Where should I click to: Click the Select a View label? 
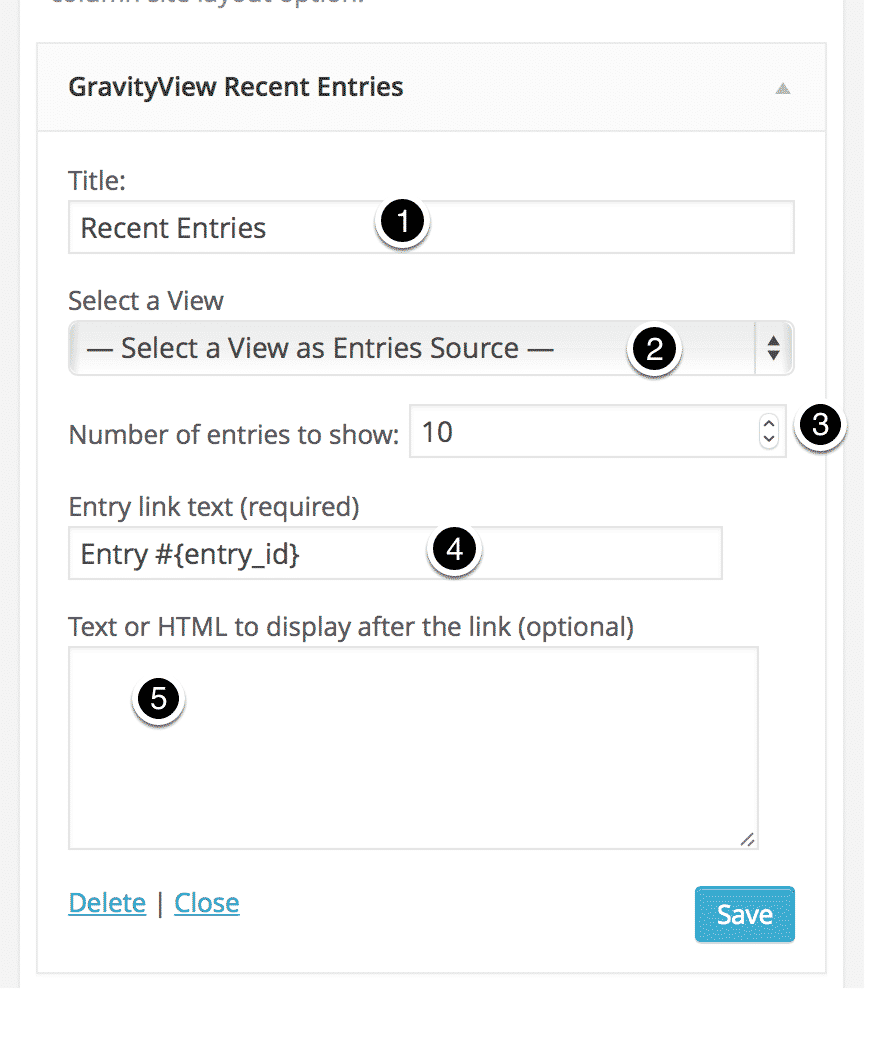146,301
